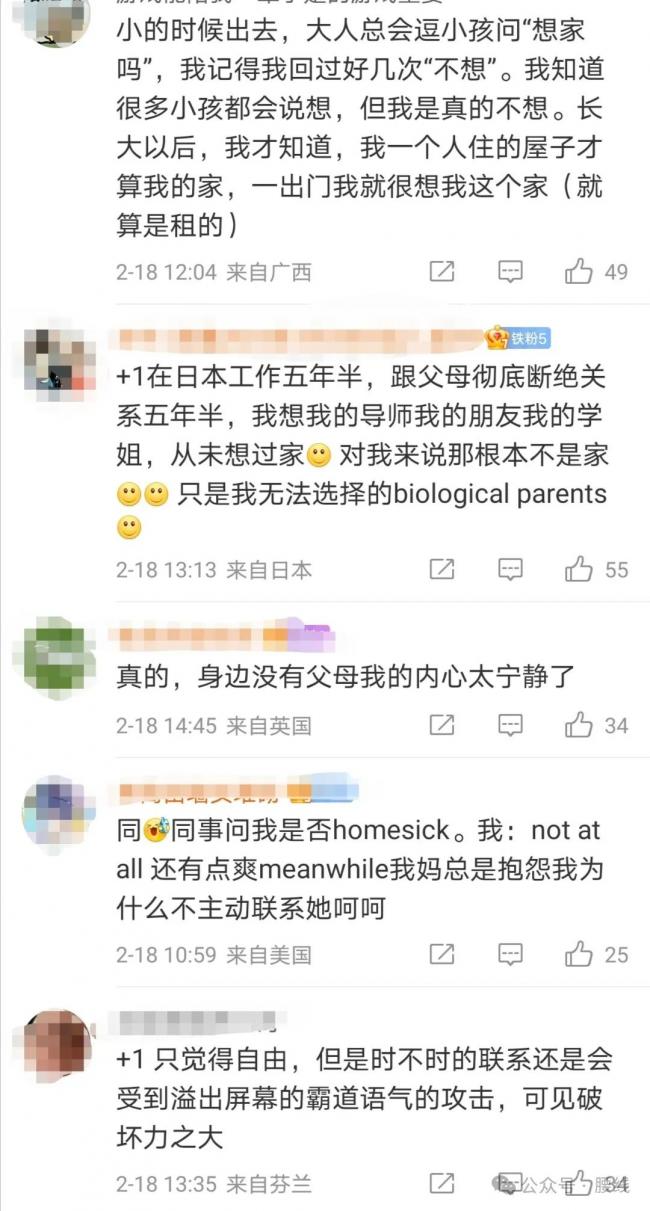Share the 日本 comment via repost icon
Screen dimensions: 650x1211
point(442,569)
